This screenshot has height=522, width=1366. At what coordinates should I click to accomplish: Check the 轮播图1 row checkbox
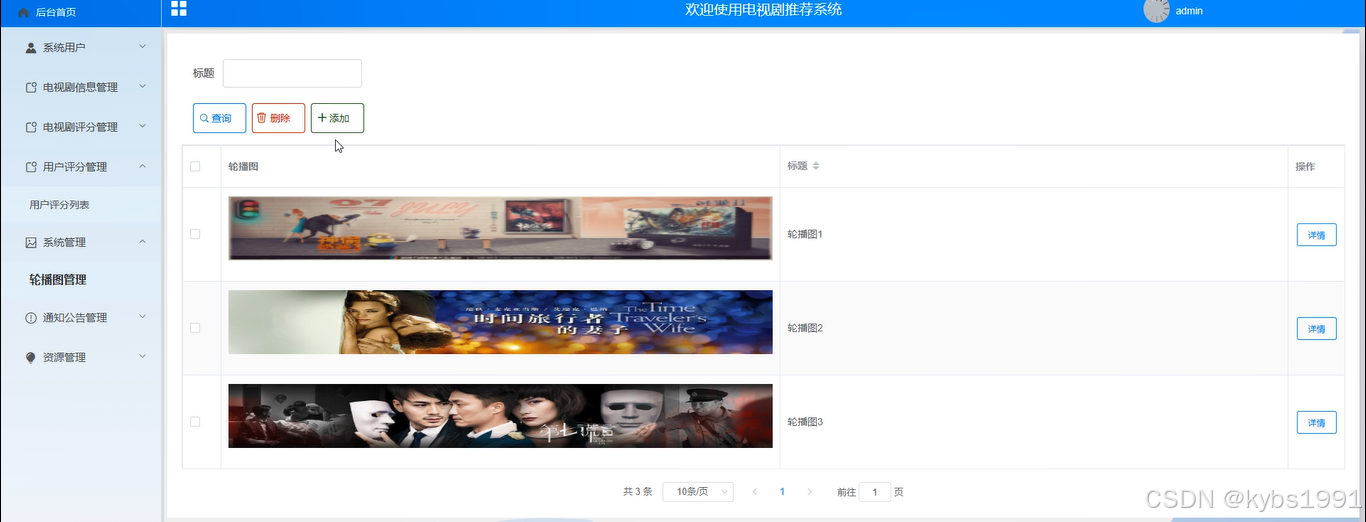coord(195,234)
